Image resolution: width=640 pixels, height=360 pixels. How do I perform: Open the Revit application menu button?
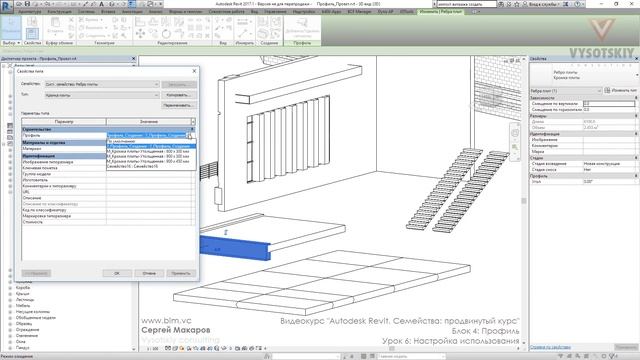[x=6, y=6]
